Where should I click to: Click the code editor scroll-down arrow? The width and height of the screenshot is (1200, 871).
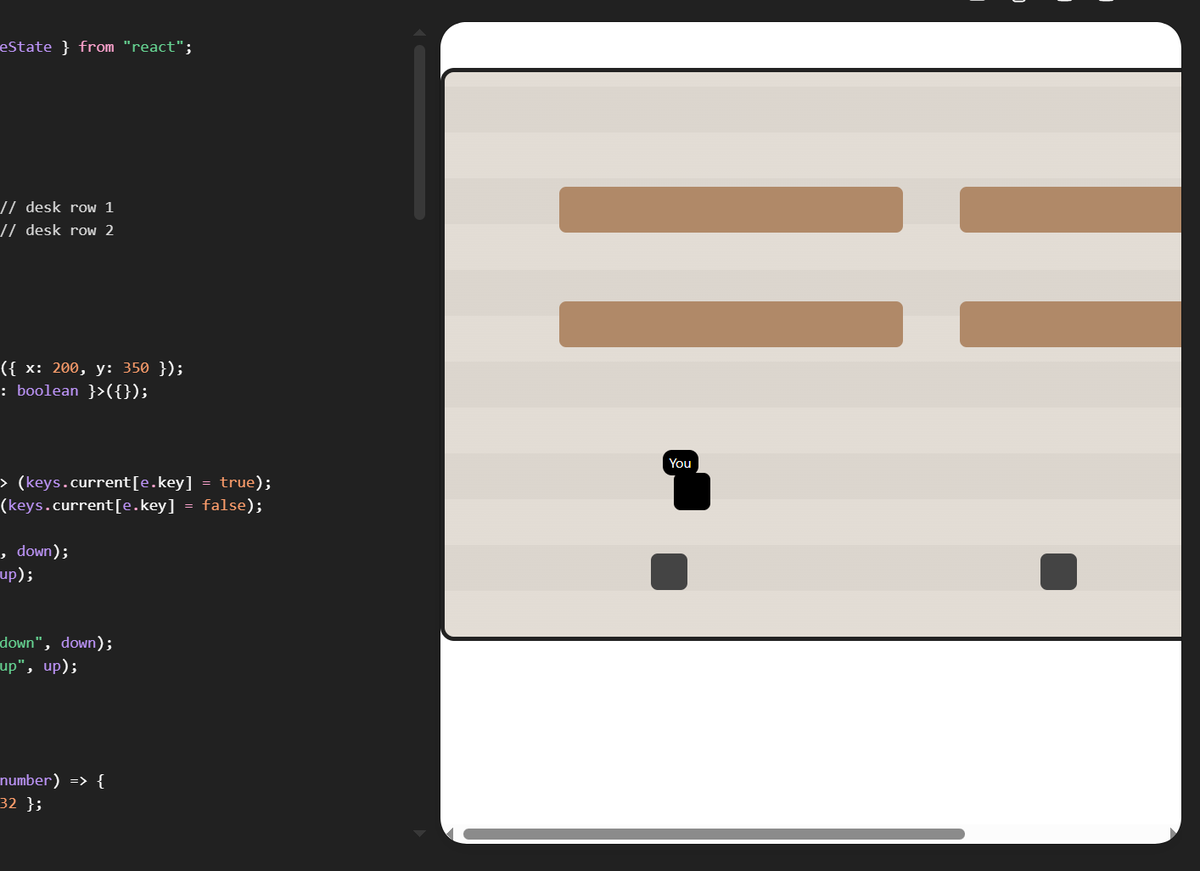pyautogui.click(x=420, y=833)
